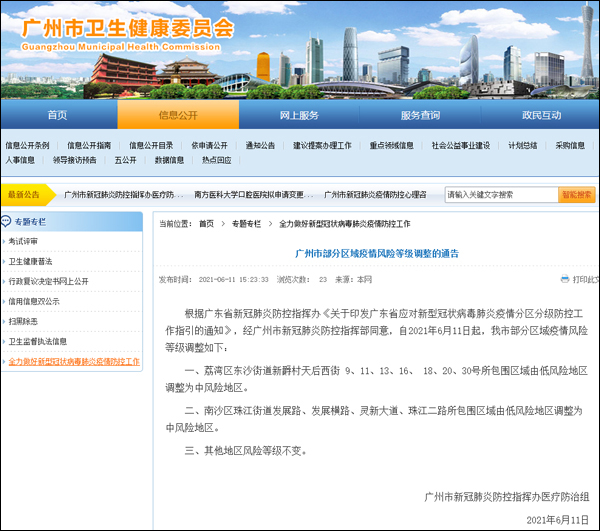This screenshot has width=600, height=531.
Task: Open the 通知公告 submenu link
Action: pyautogui.click(x=260, y=145)
